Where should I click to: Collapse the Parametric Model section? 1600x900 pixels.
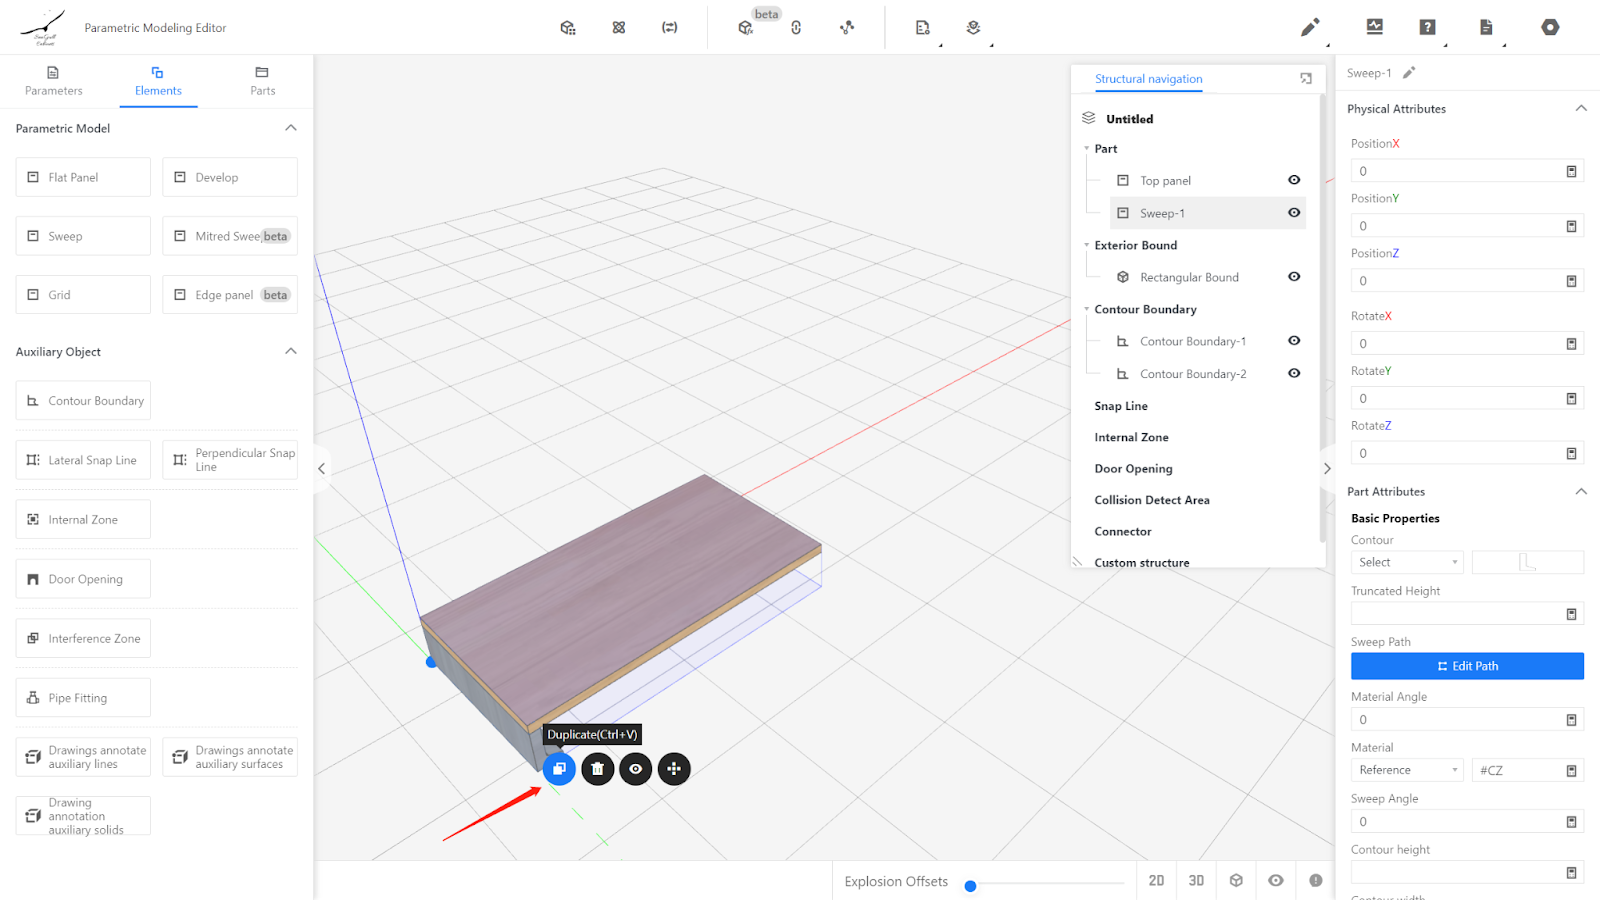point(291,128)
